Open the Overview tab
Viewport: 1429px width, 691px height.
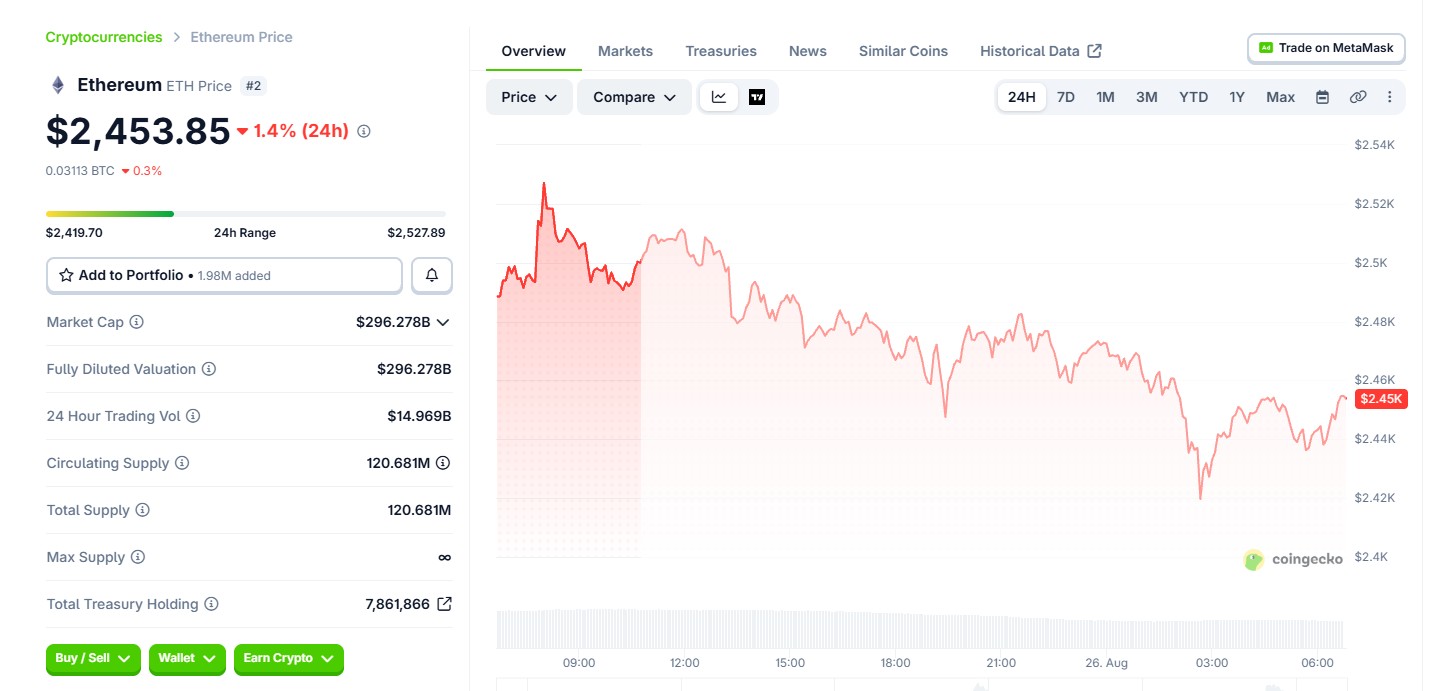coord(534,51)
